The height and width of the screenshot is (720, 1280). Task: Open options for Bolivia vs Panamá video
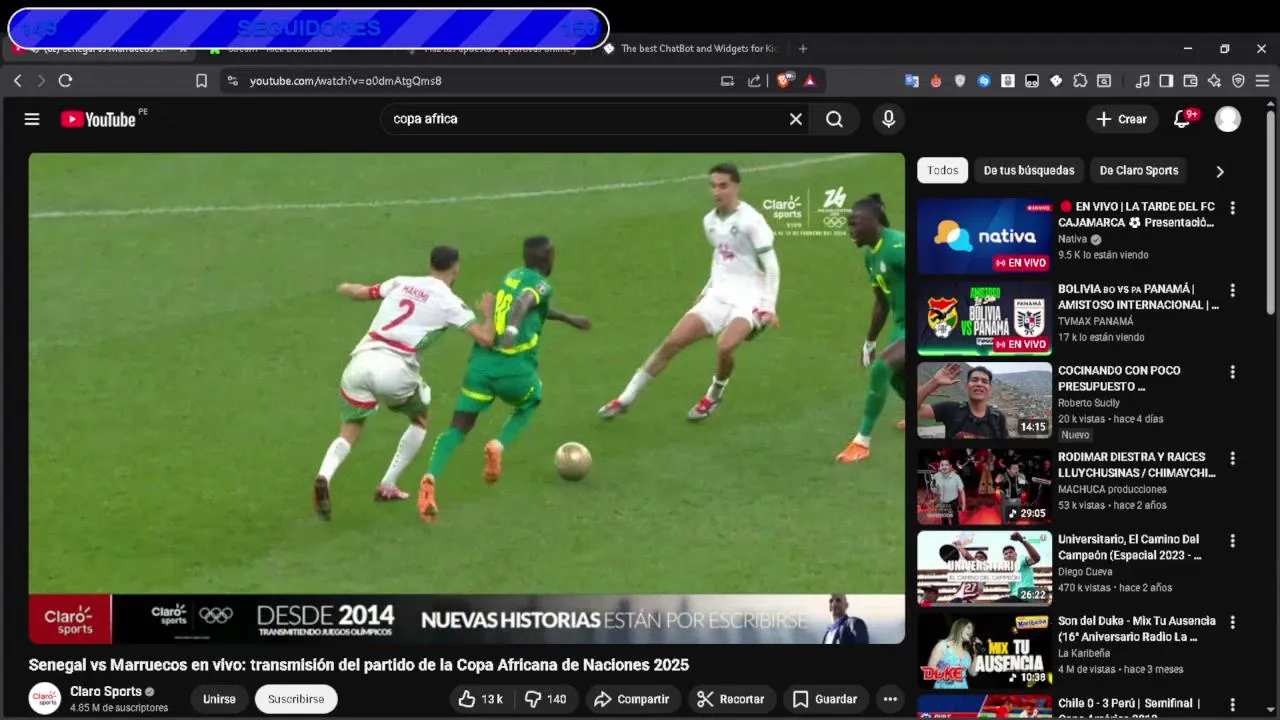click(x=1232, y=290)
